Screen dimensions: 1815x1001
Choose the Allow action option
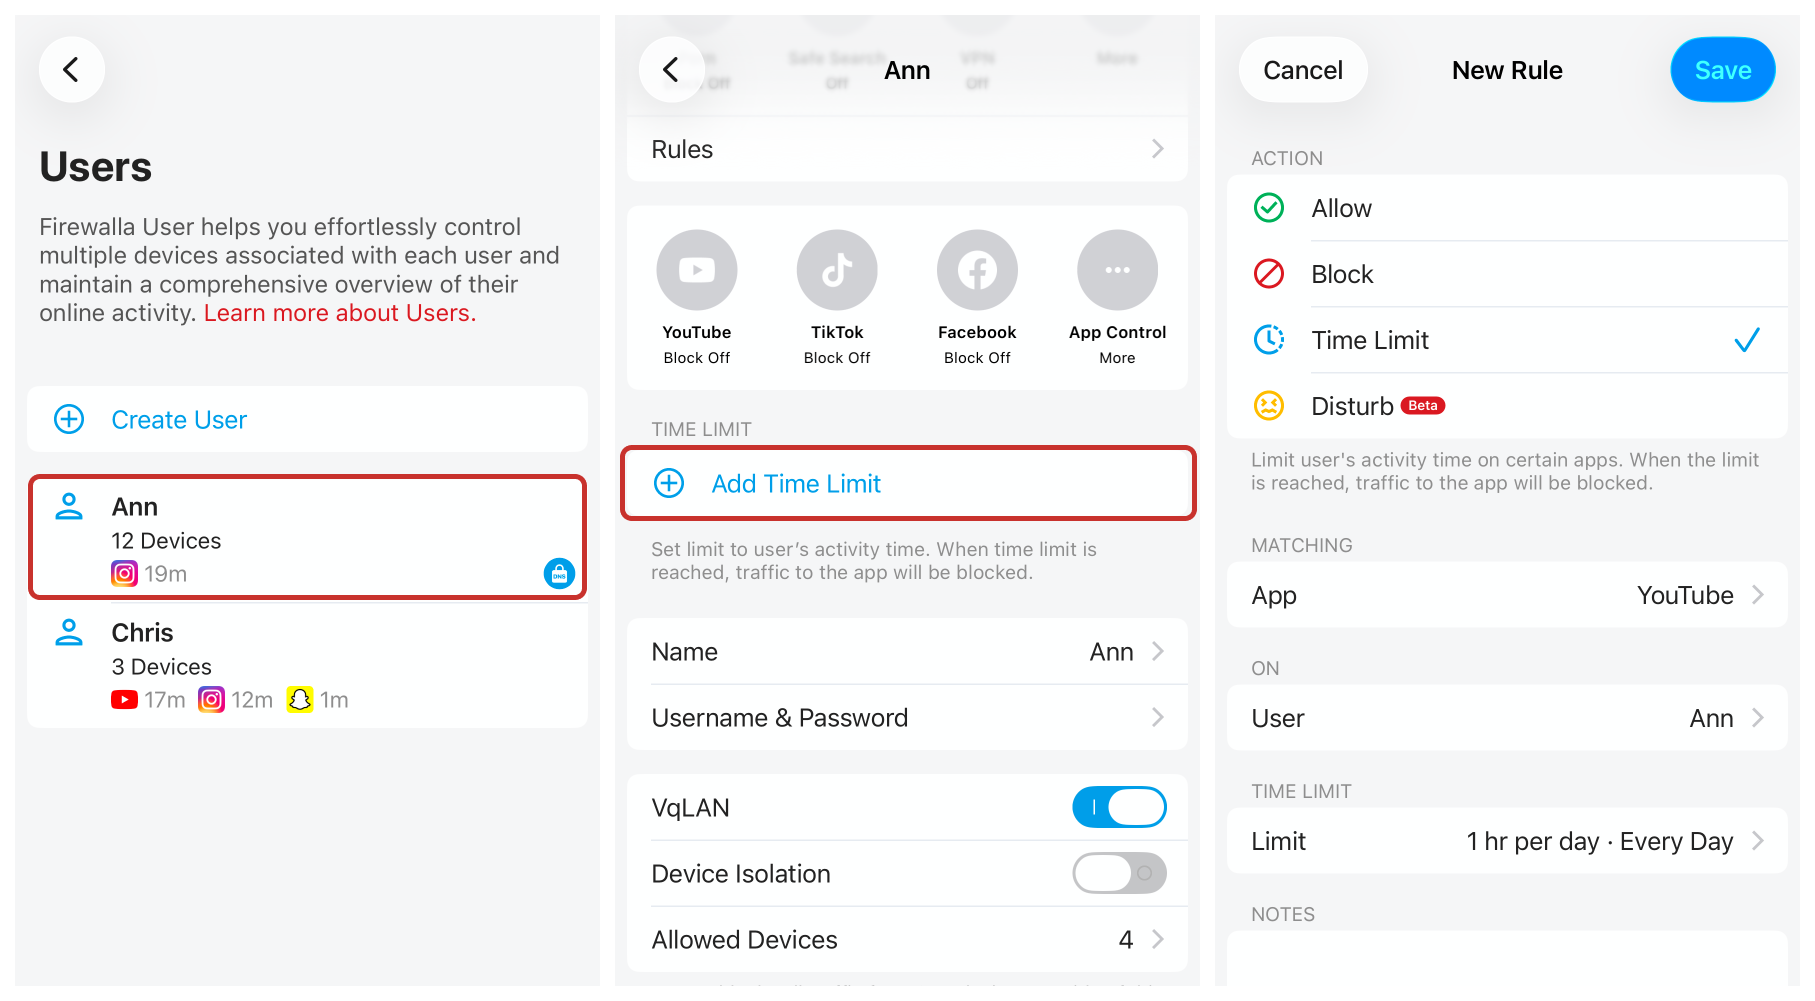click(x=1507, y=208)
